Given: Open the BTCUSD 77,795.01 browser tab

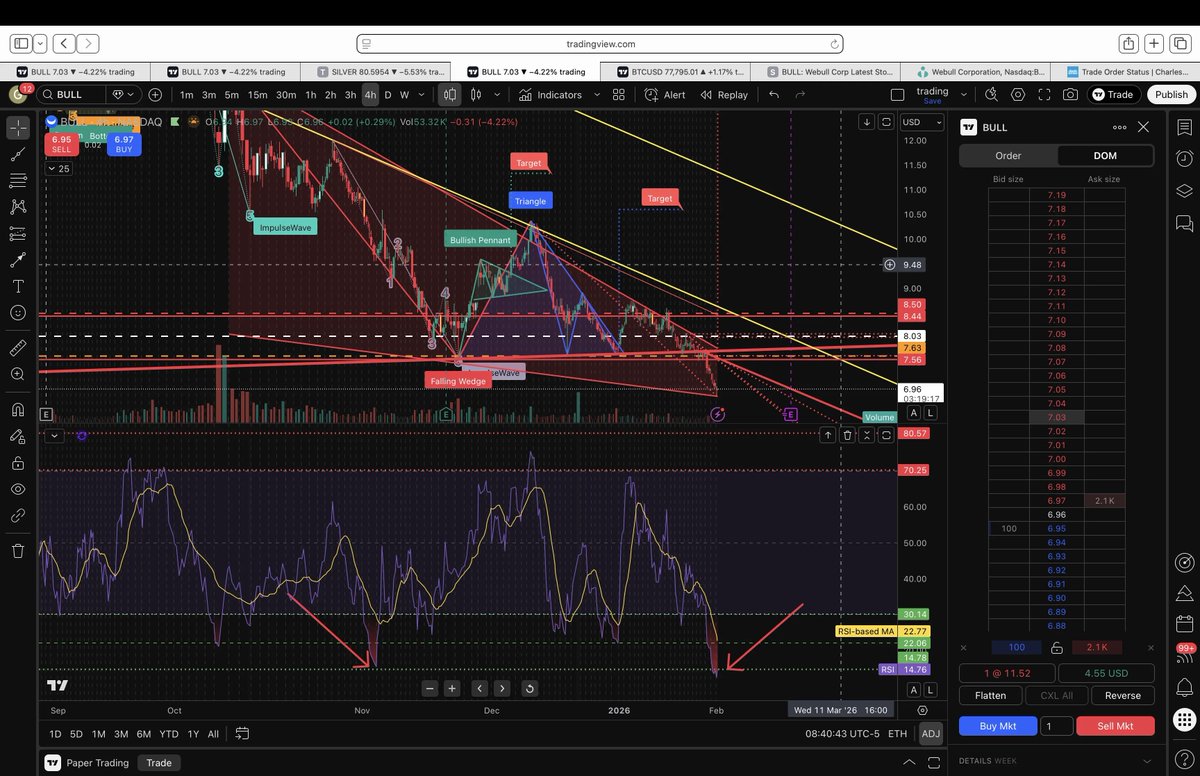Looking at the screenshot, I should (676, 72).
